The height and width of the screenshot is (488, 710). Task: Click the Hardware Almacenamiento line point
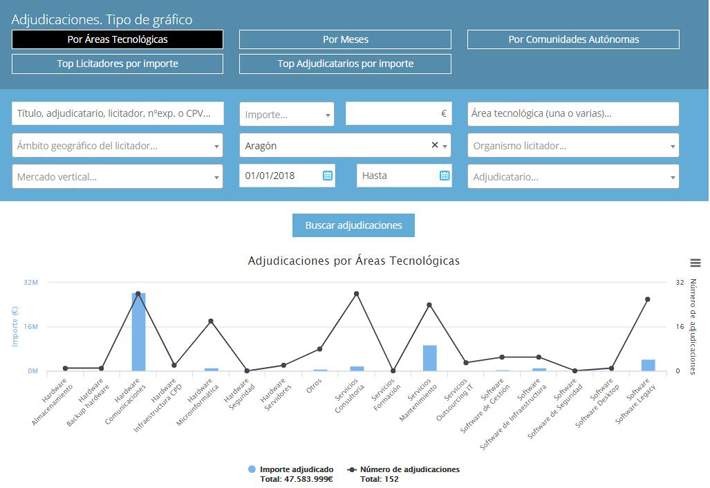pyautogui.click(x=65, y=368)
